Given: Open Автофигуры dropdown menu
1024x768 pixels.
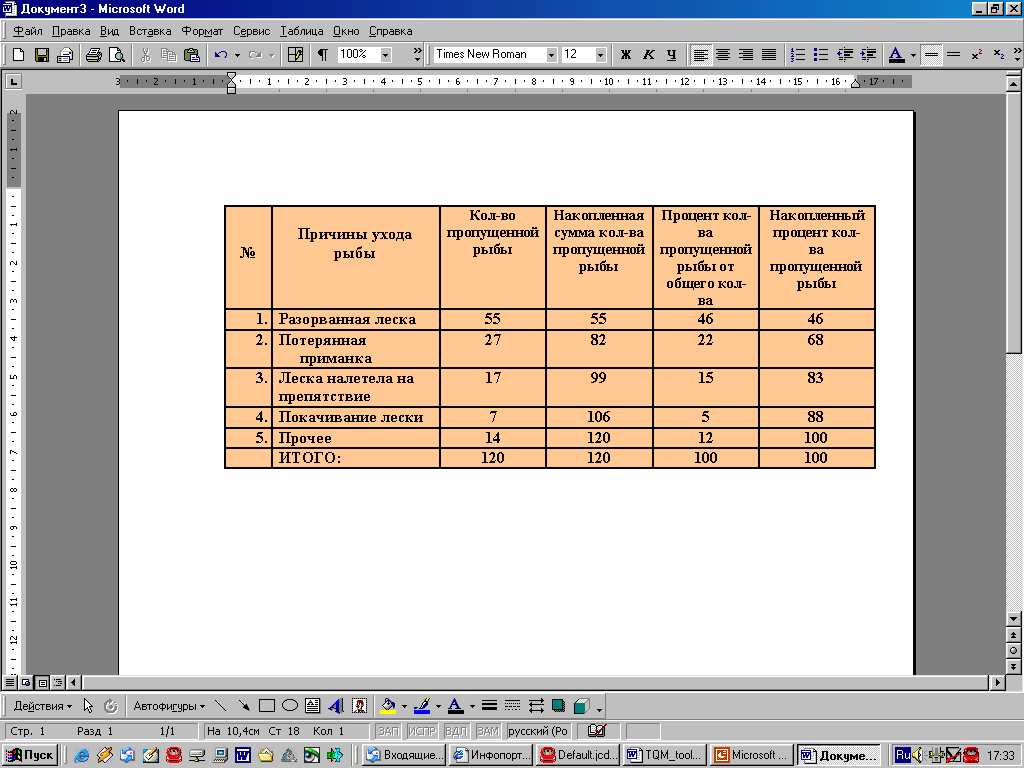Looking at the screenshot, I should (x=168, y=706).
